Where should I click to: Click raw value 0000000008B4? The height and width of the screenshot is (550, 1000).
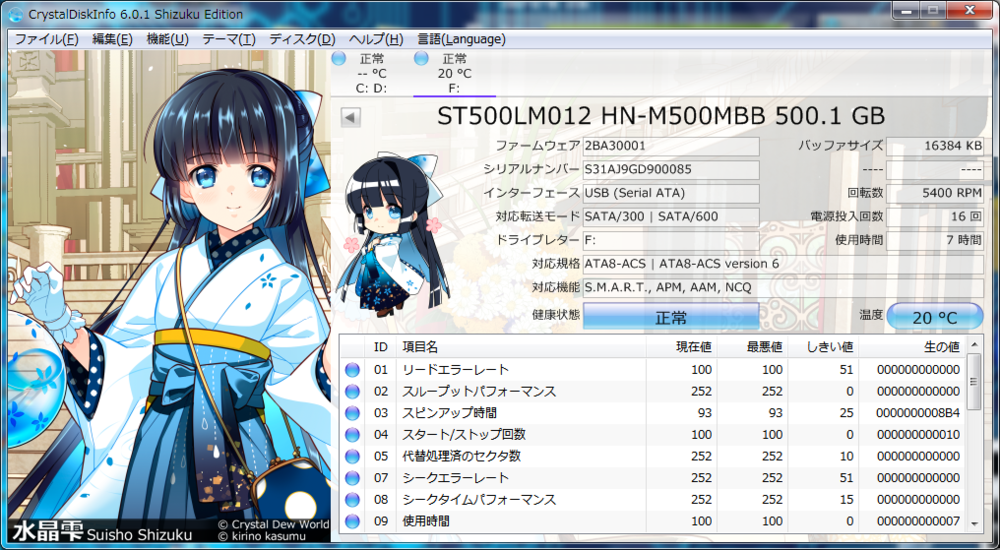tap(918, 413)
